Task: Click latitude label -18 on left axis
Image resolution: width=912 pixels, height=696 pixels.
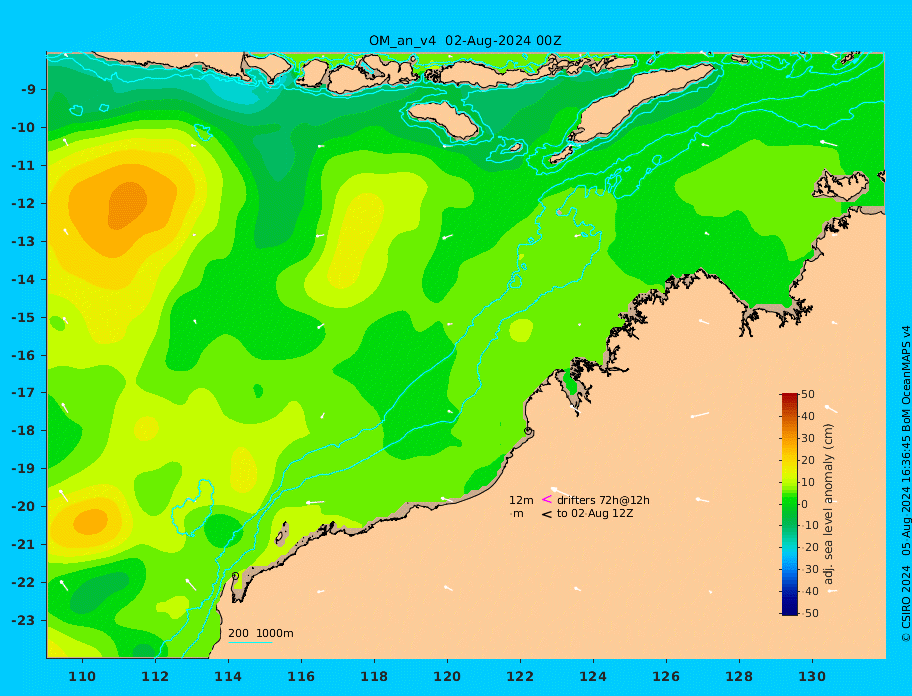Action: point(24,431)
